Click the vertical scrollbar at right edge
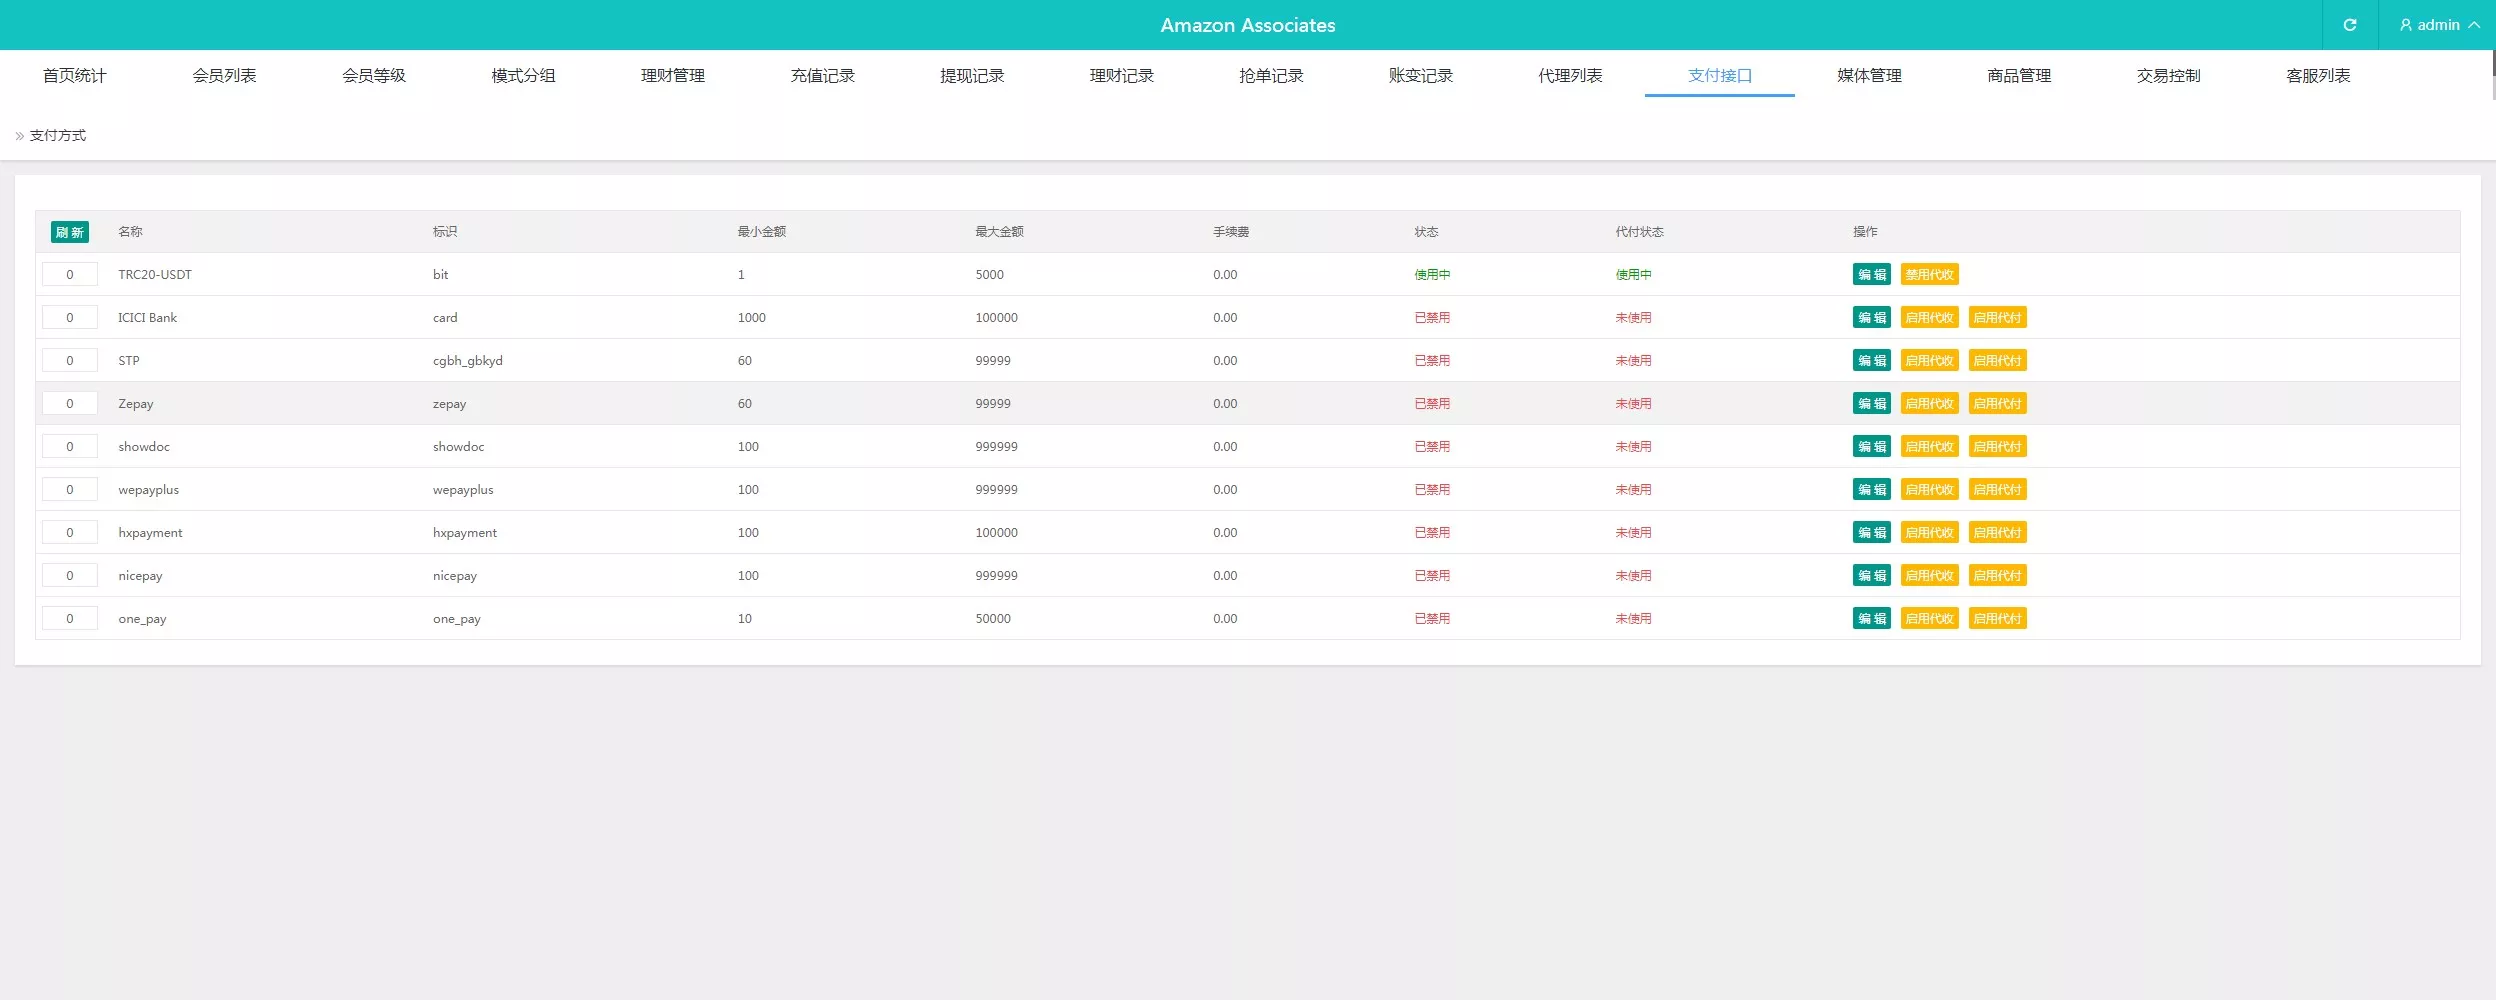 (2493, 75)
